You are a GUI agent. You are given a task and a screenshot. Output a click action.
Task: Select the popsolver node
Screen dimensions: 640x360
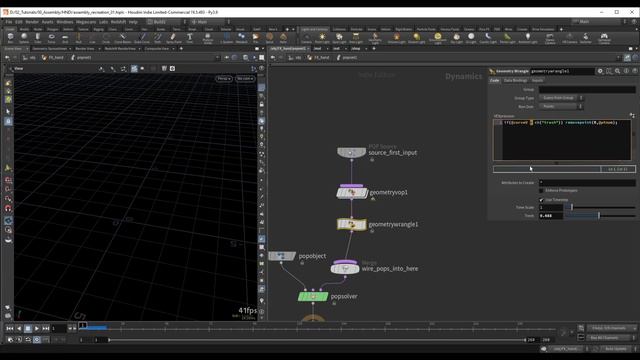pos(313,297)
